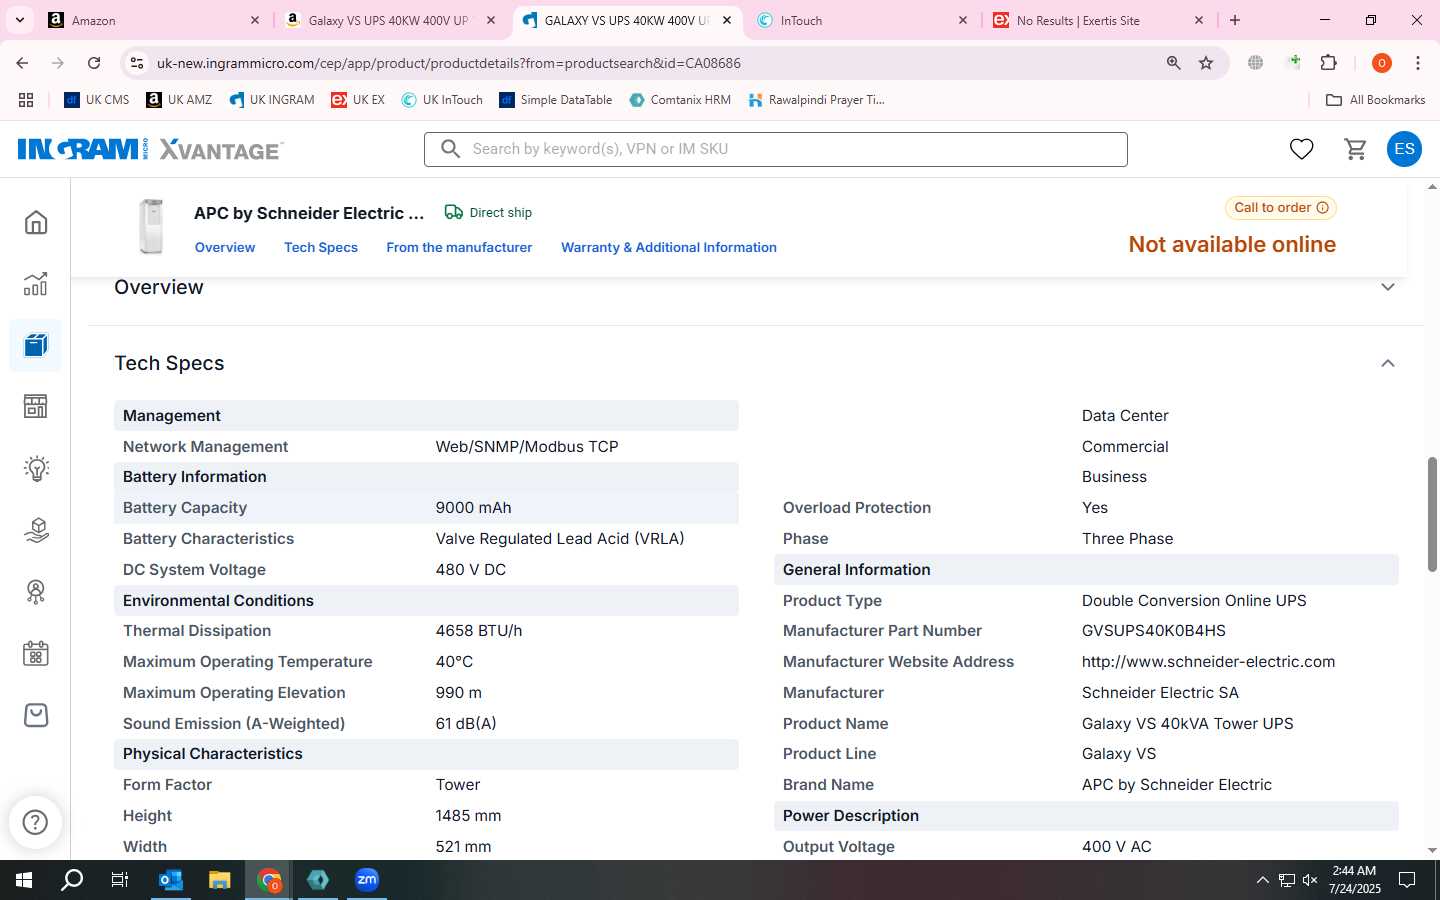This screenshot has width=1440, height=900.
Task: Jump to Warranty & Additional Information link
Action: click(669, 247)
